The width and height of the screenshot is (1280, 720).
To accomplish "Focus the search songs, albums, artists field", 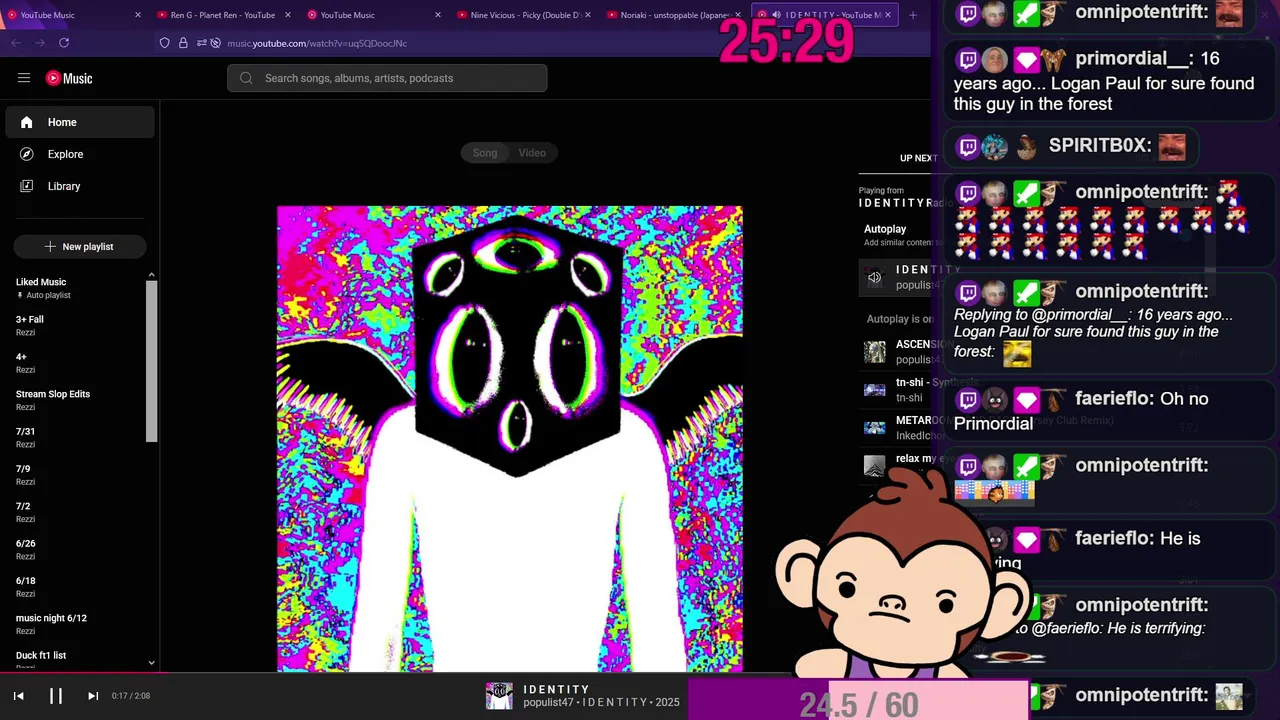I will pos(387,78).
